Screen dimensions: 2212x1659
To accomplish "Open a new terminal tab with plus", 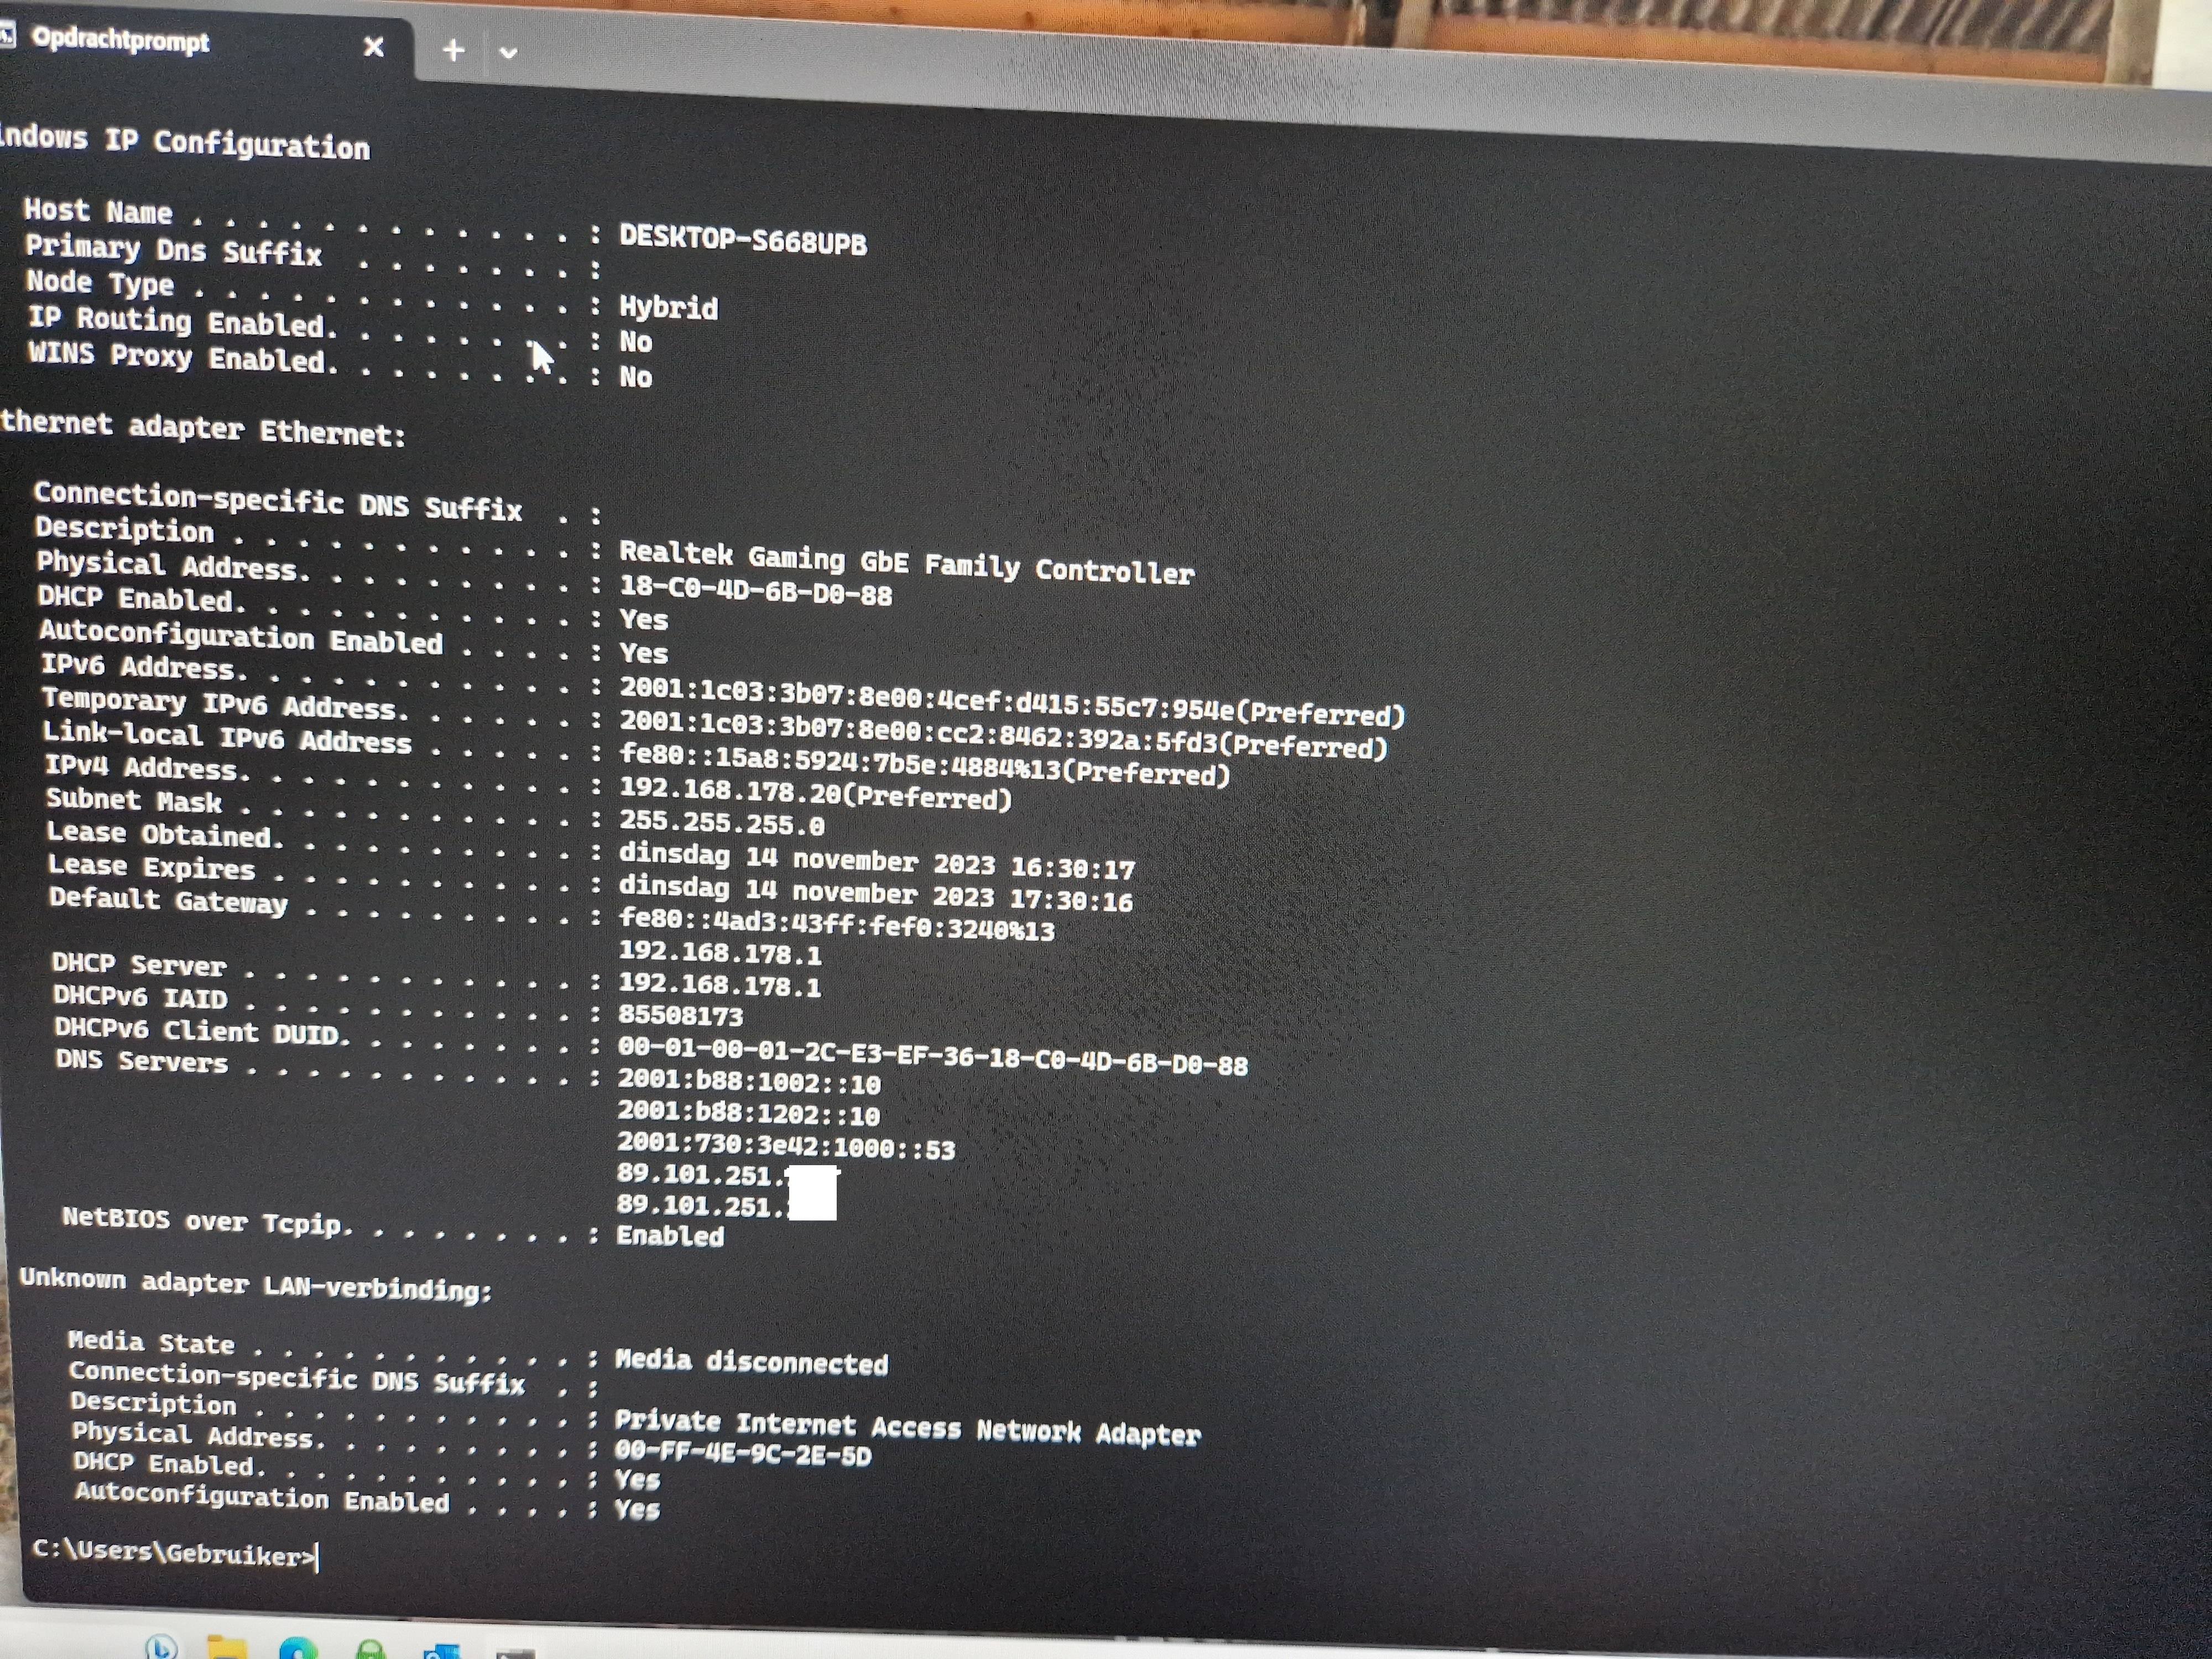I will point(453,50).
